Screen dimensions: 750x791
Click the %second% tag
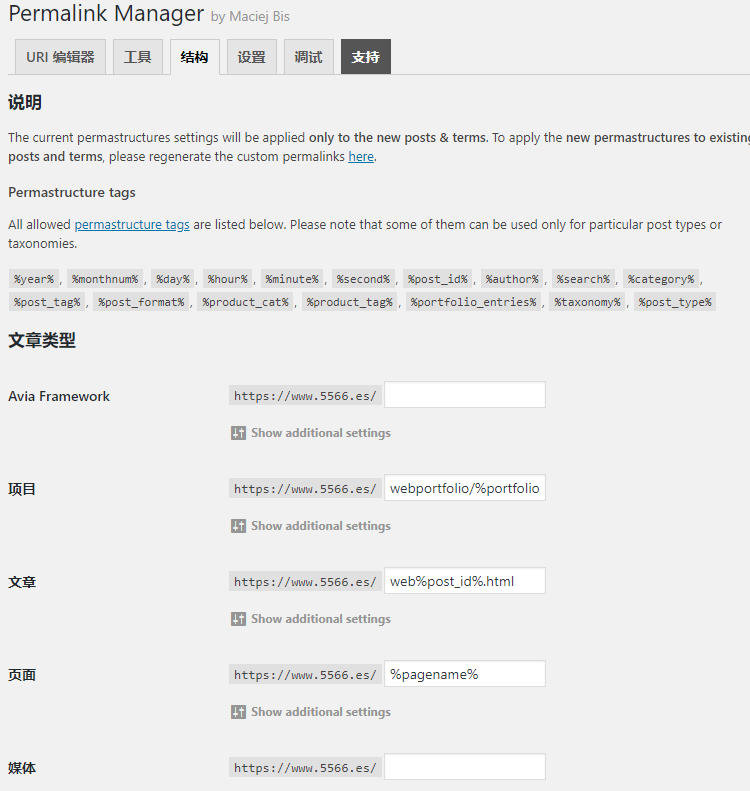(364, 279)
